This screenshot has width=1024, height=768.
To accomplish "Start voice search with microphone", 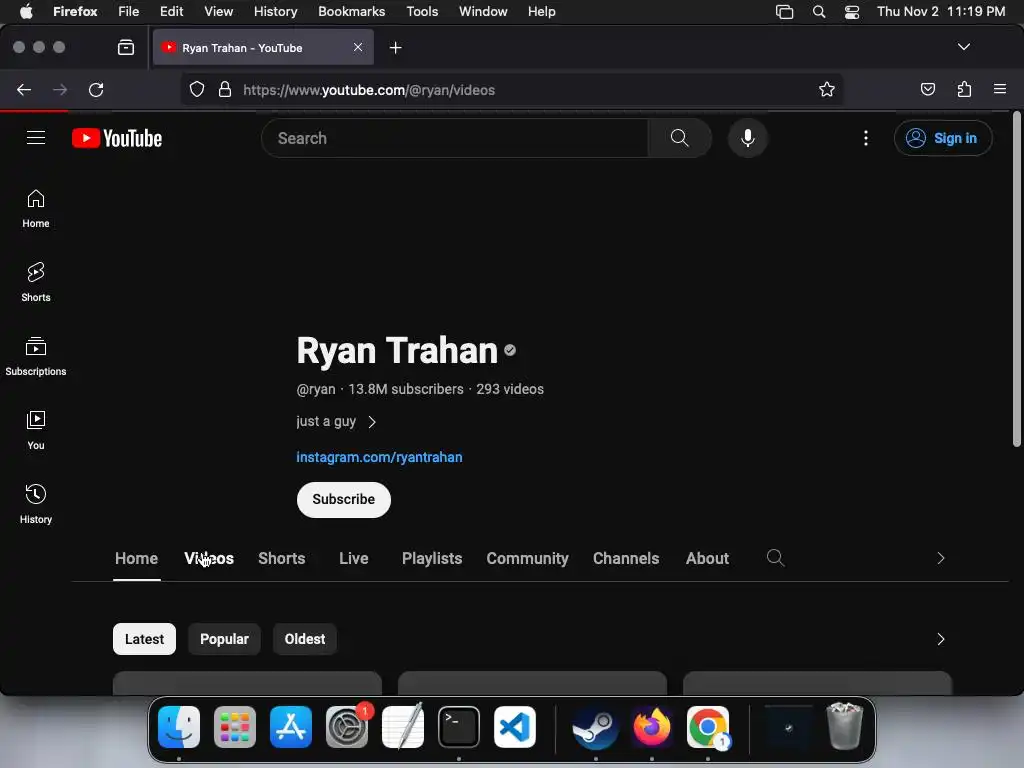I will pos(748,138).
